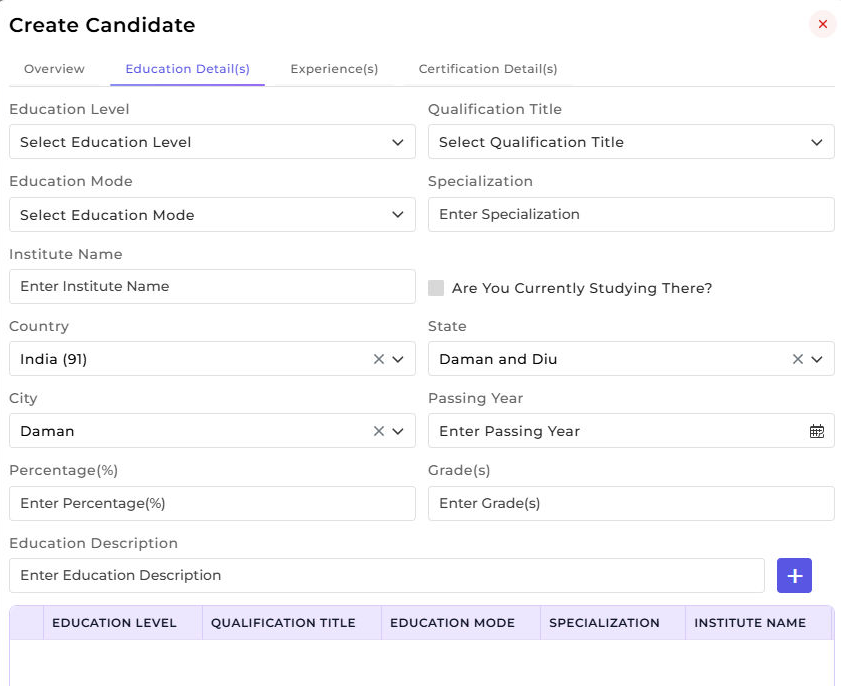Close the Create Candidate dialog
The image size is (841, 686).
pos(822,24)
